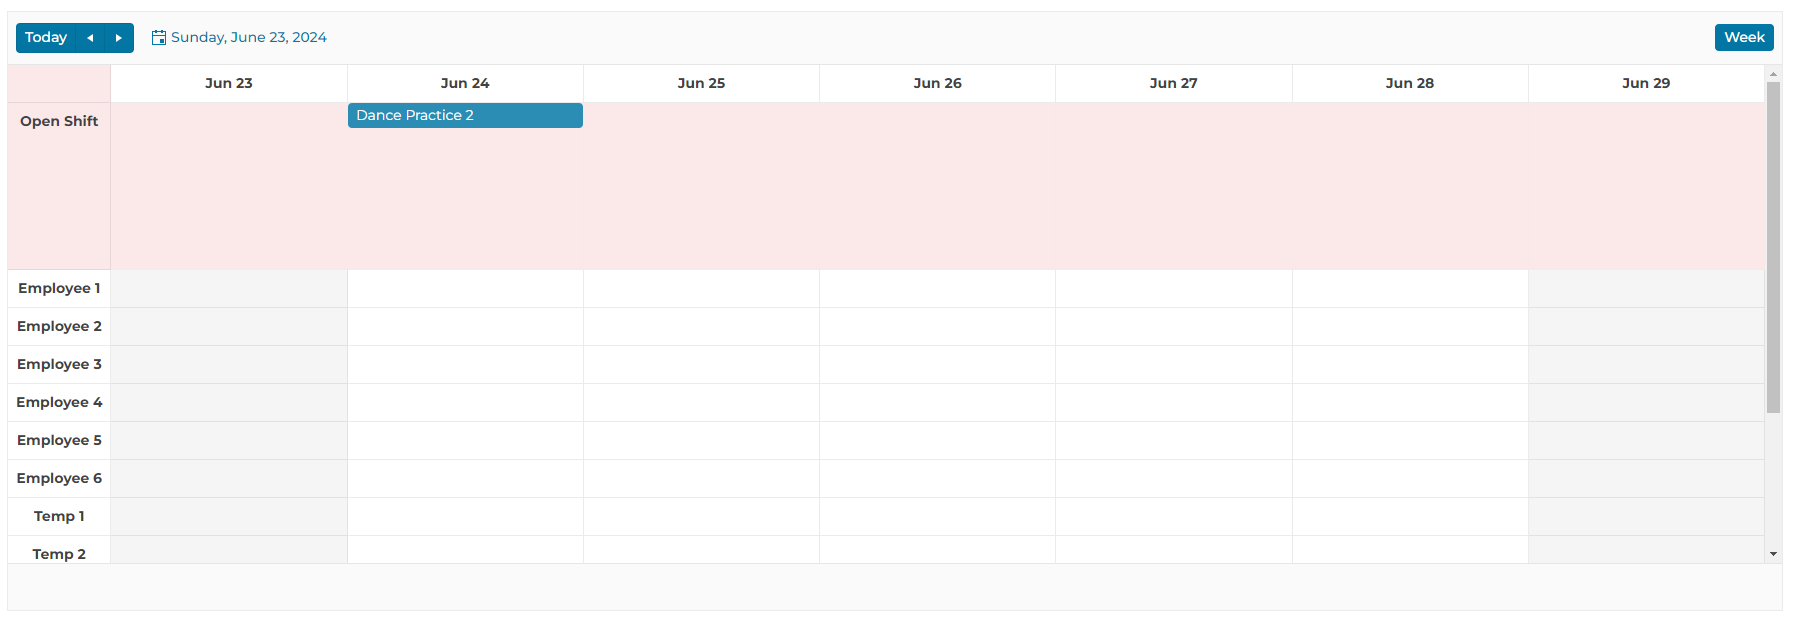Select the Jun 26 column header

pyautogui.click(x=937, y=83)
